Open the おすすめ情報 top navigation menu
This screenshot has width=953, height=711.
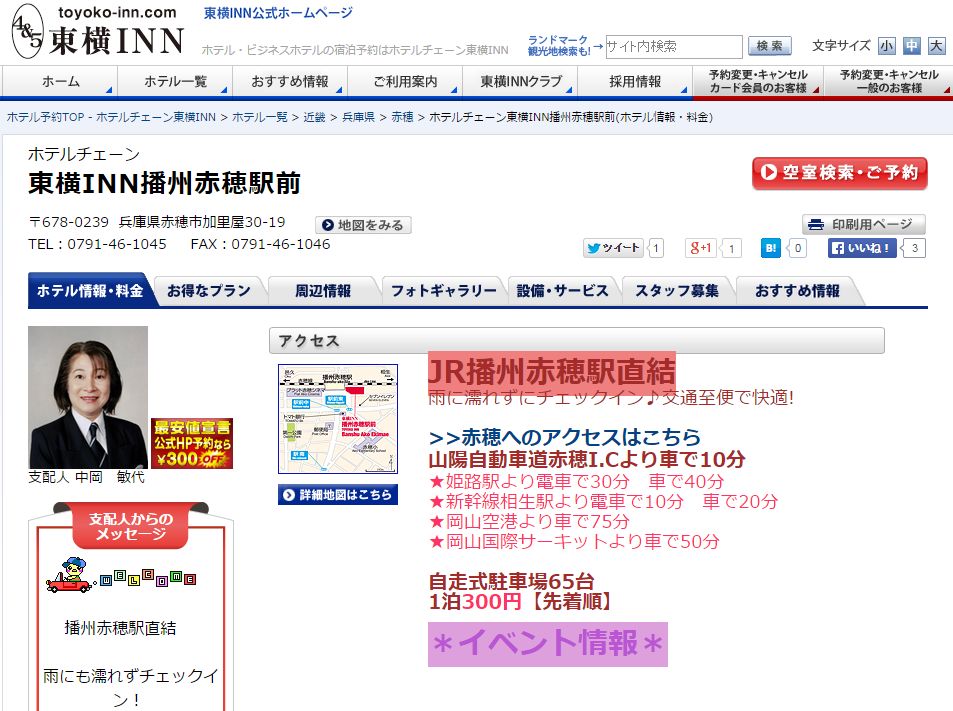(290, 81)
